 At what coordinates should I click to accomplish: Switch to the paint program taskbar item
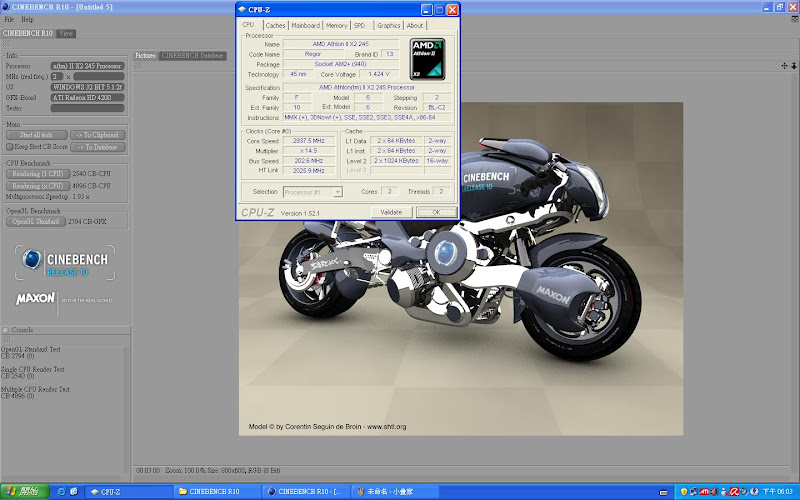(395, 492)
